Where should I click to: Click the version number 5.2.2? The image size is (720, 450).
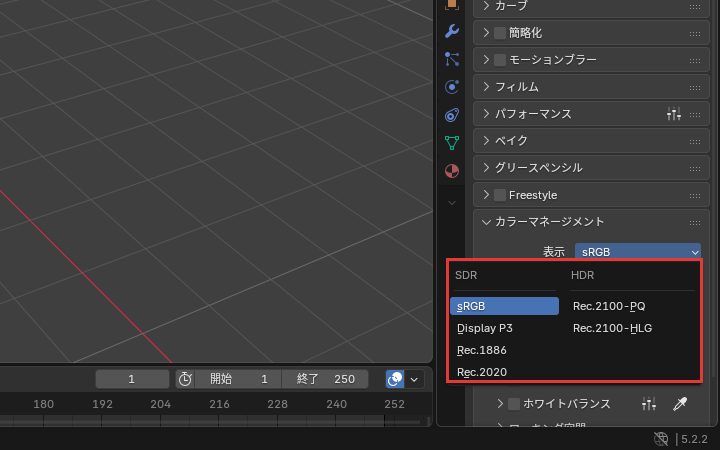click(694, 439)
